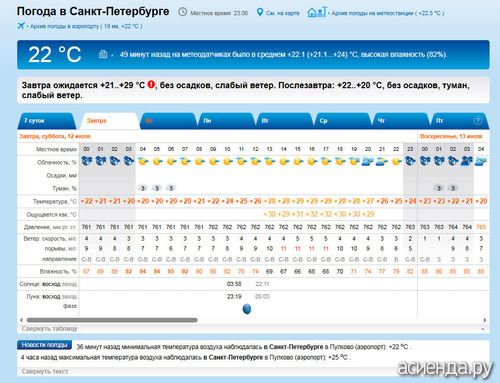
Task: Click the map pin icon
Action: [x=260, y=13]
